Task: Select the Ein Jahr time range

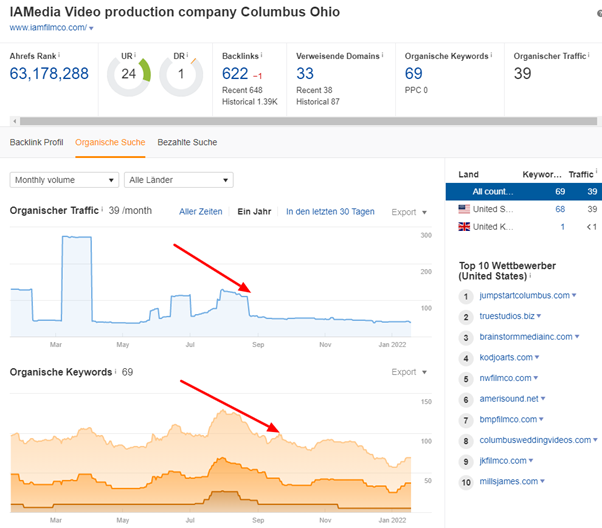Action: pyautogui.click(x=254, y=212)
